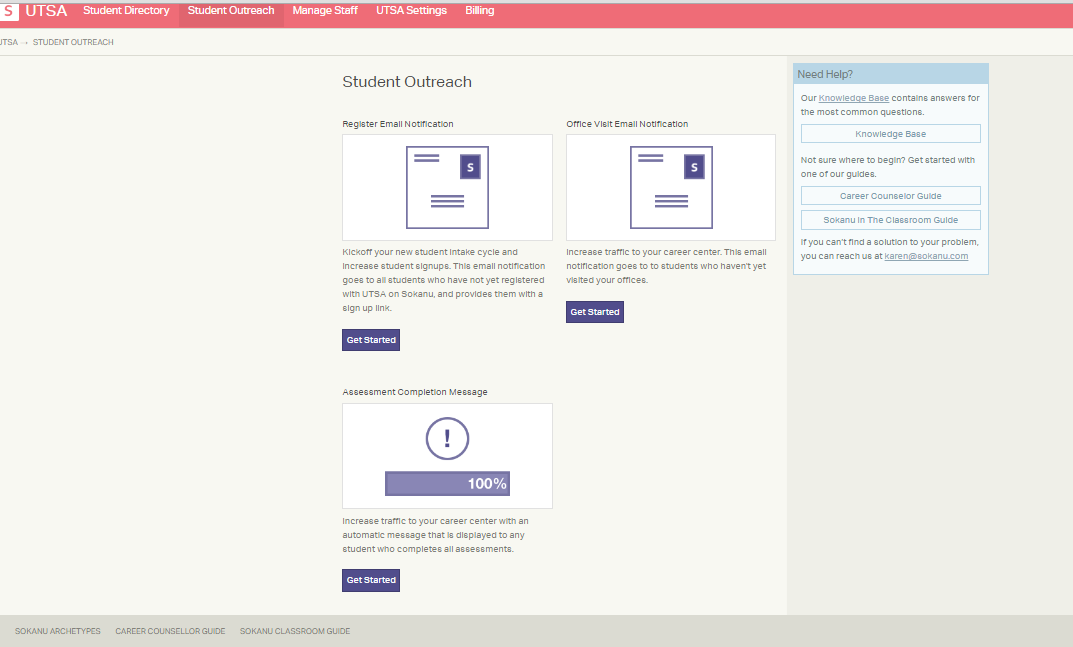Follow the underlined Knowledge Base text link
The width and height of the screenshot is (1073, 647).
(x=853, y=98)
